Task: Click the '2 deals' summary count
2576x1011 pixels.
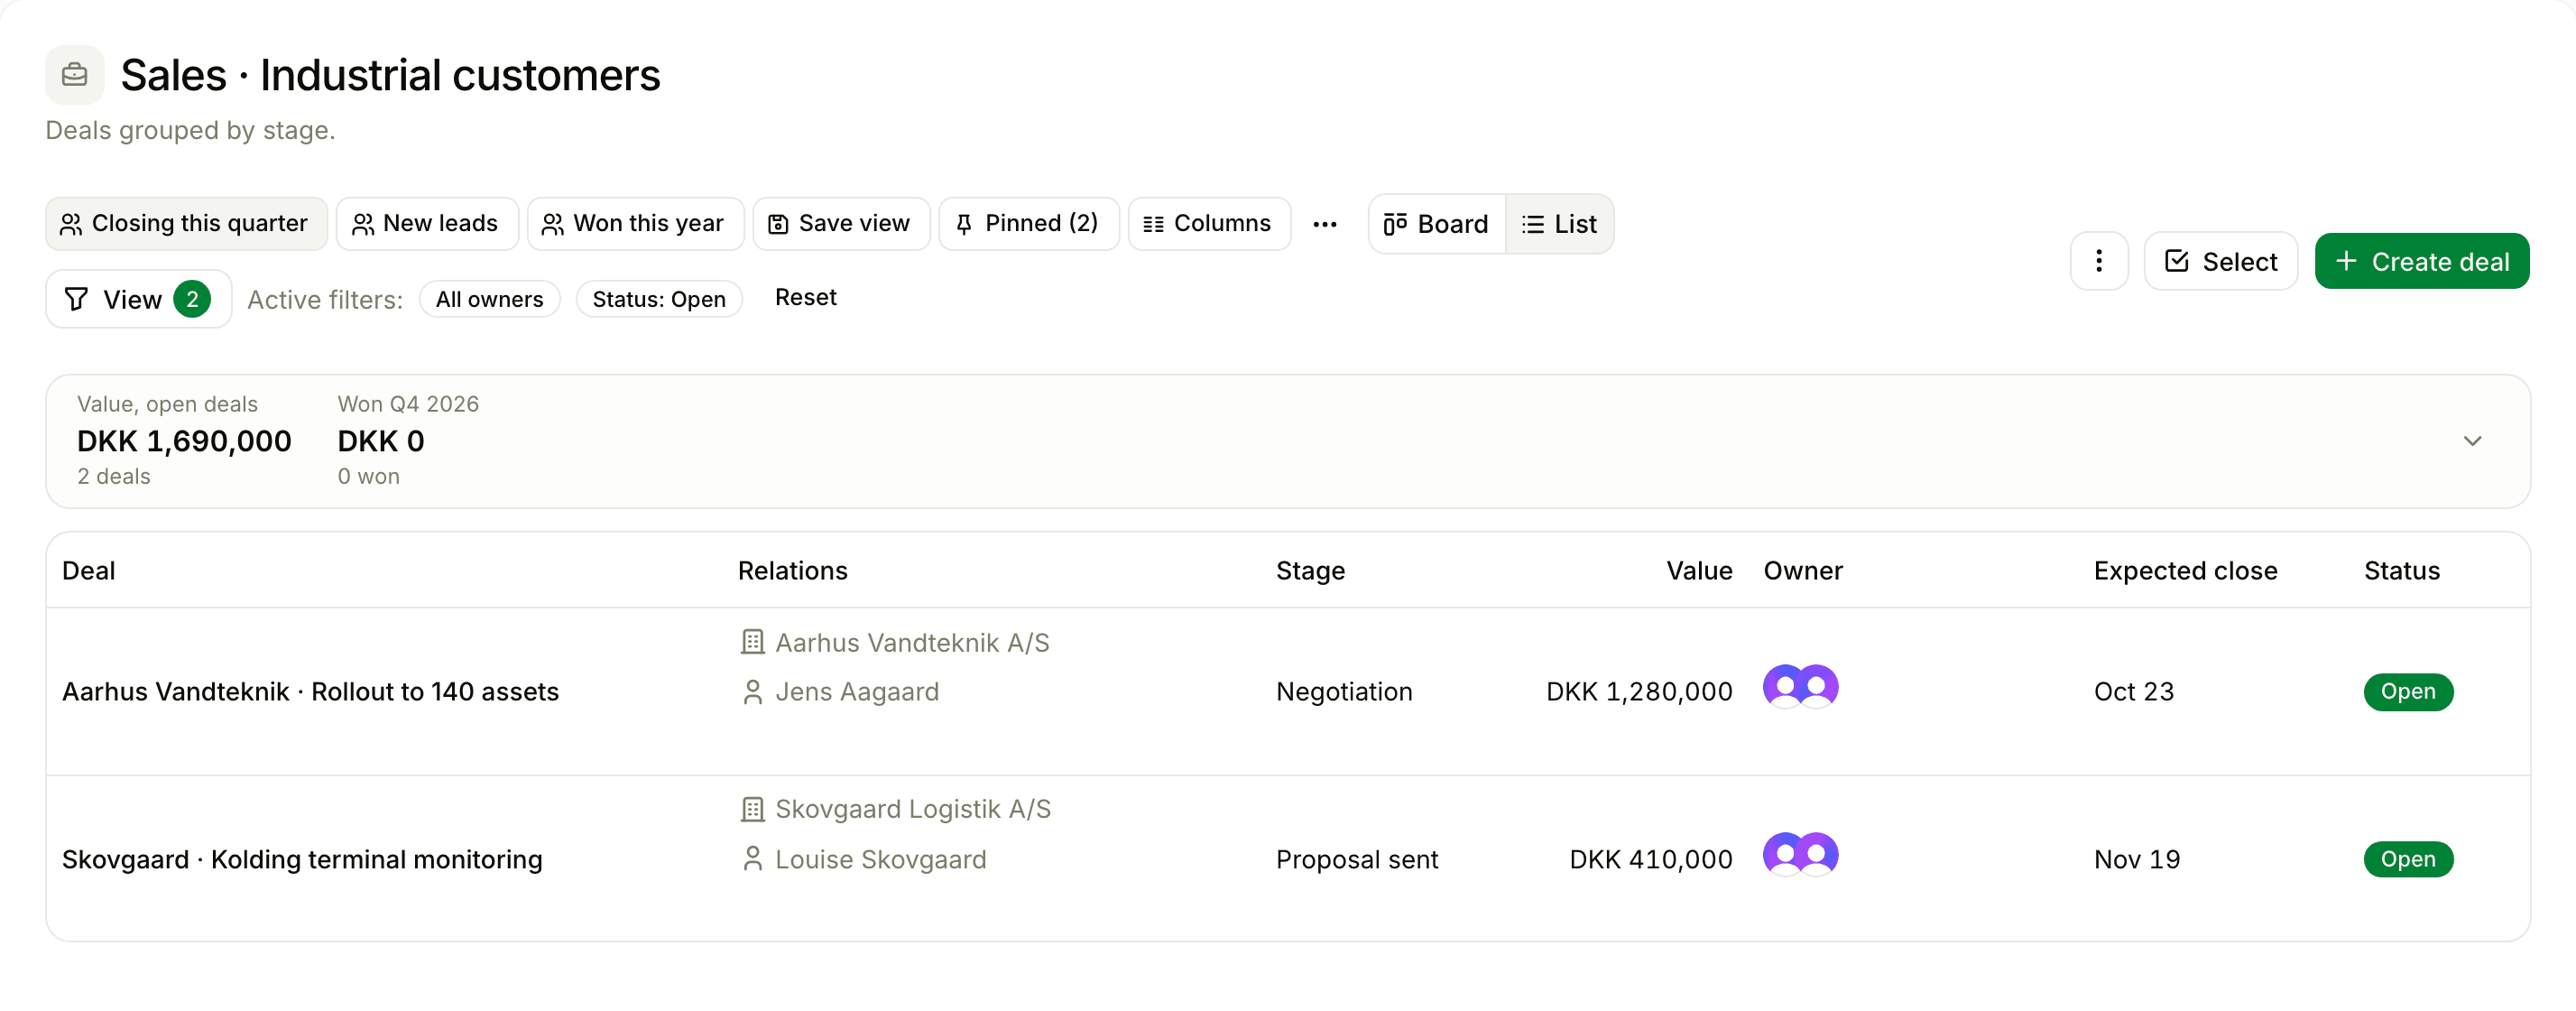Action: pos(114,477)
